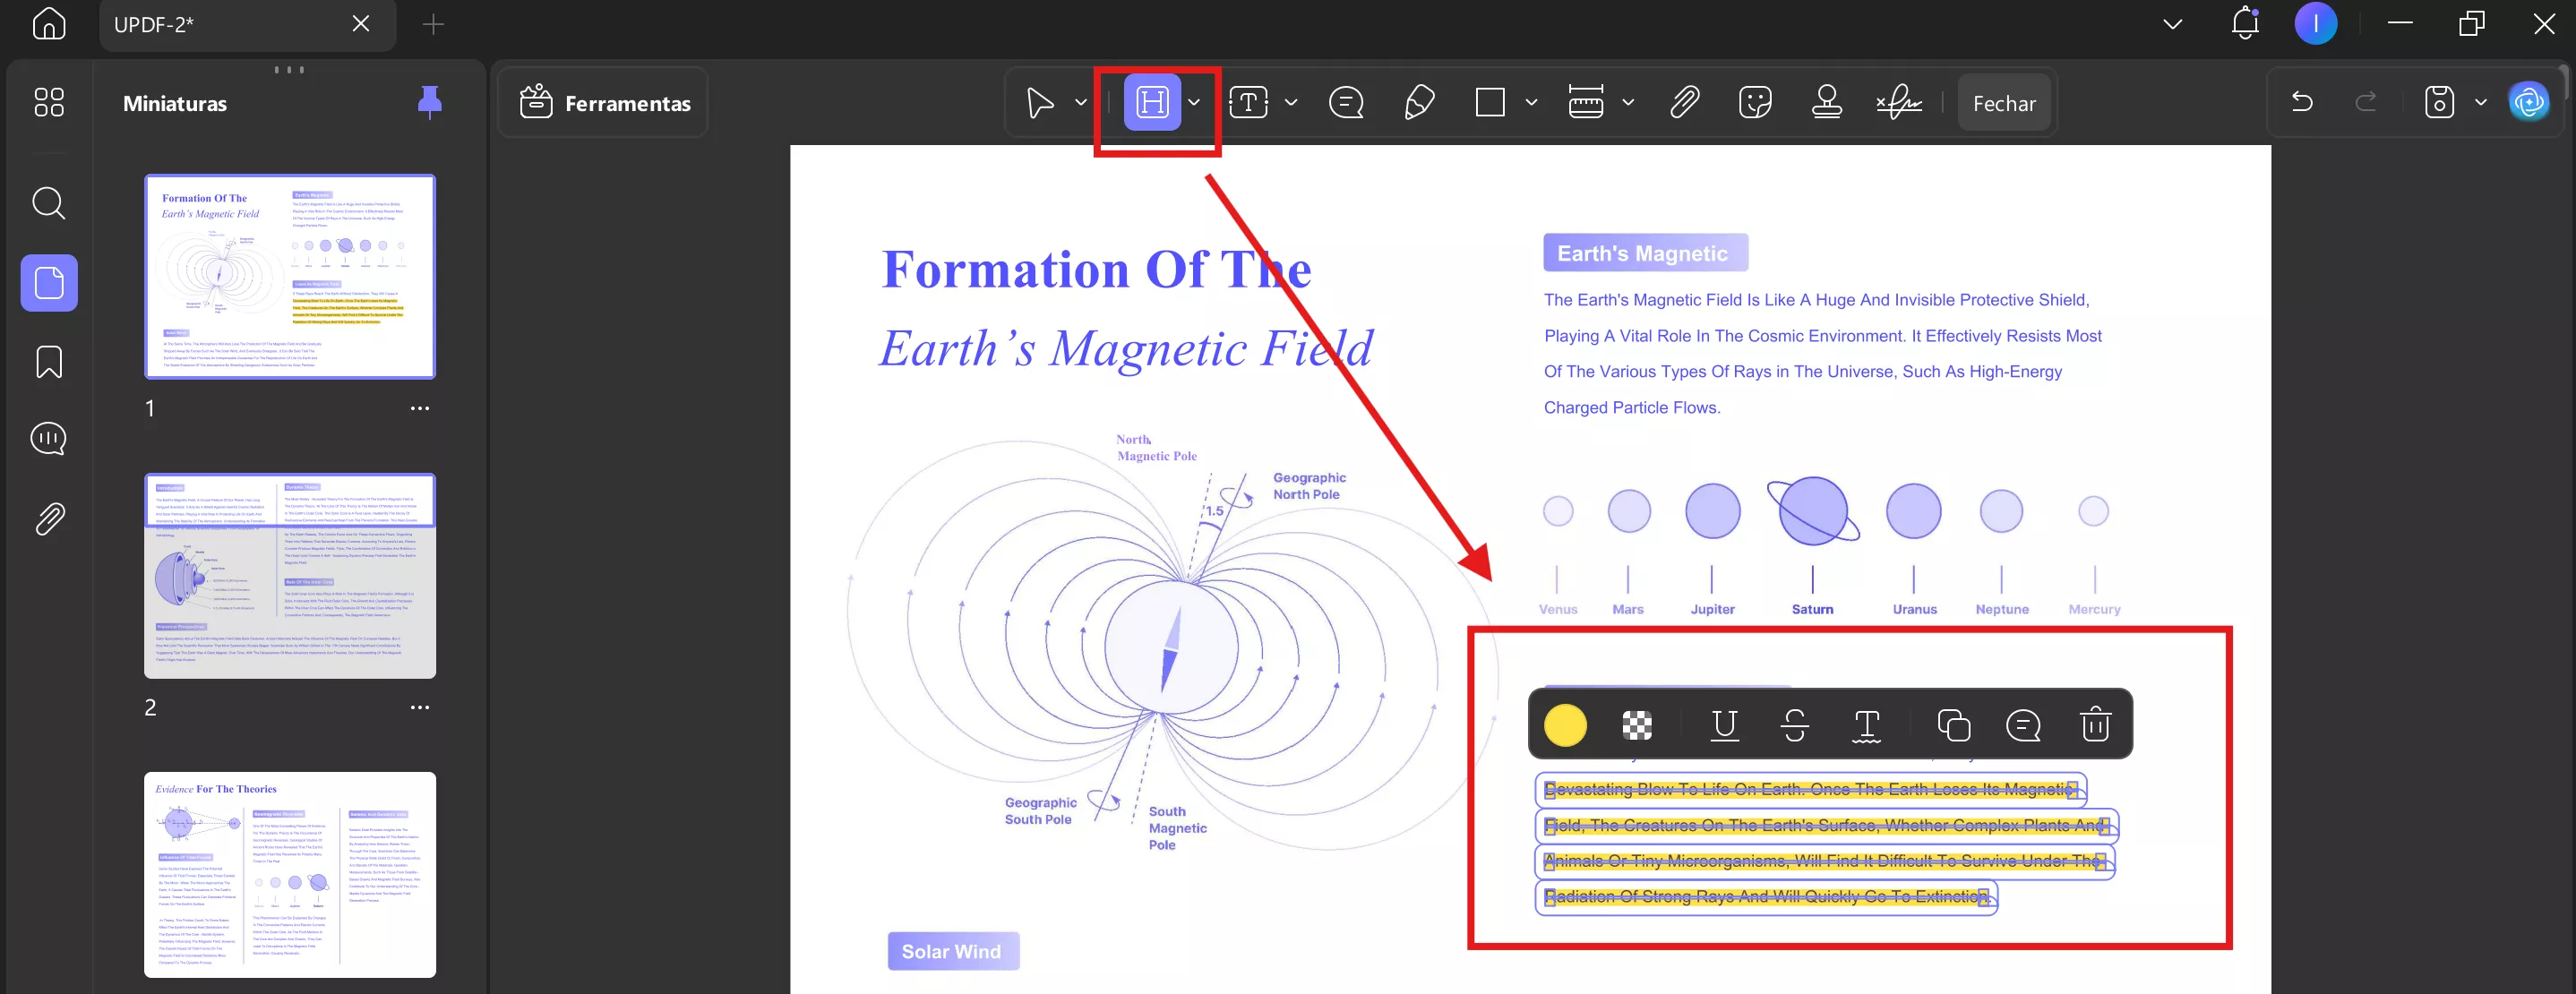This screenshot has height=994, width=2576.
Task: Open the bookmarks panel in the sidebar
Action: tap(49, 361)
